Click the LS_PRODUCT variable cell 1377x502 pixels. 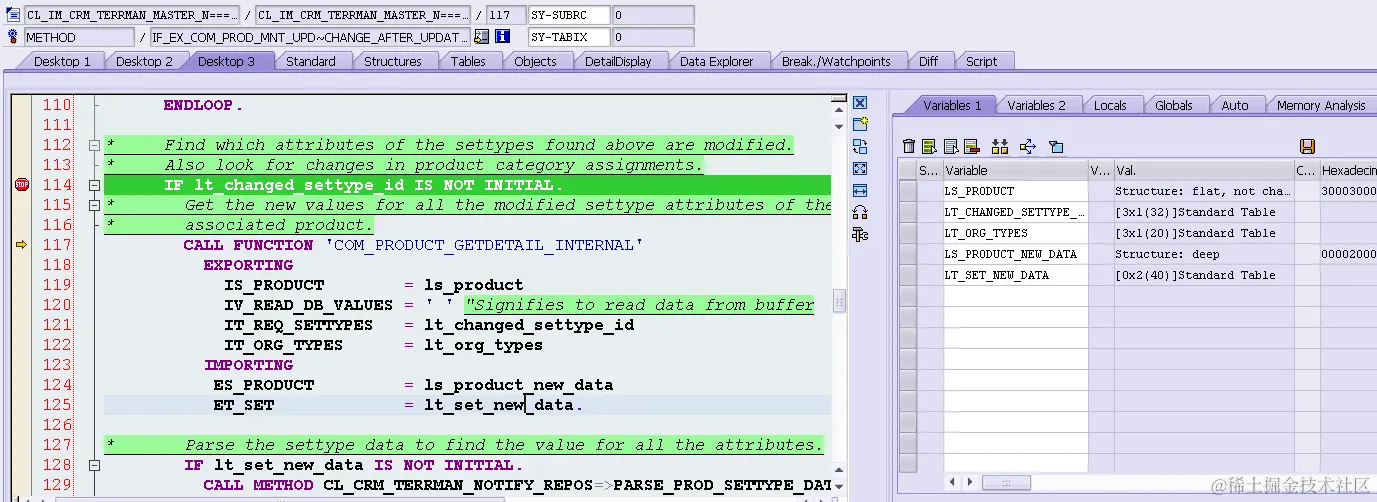(x=1014, y=191)
